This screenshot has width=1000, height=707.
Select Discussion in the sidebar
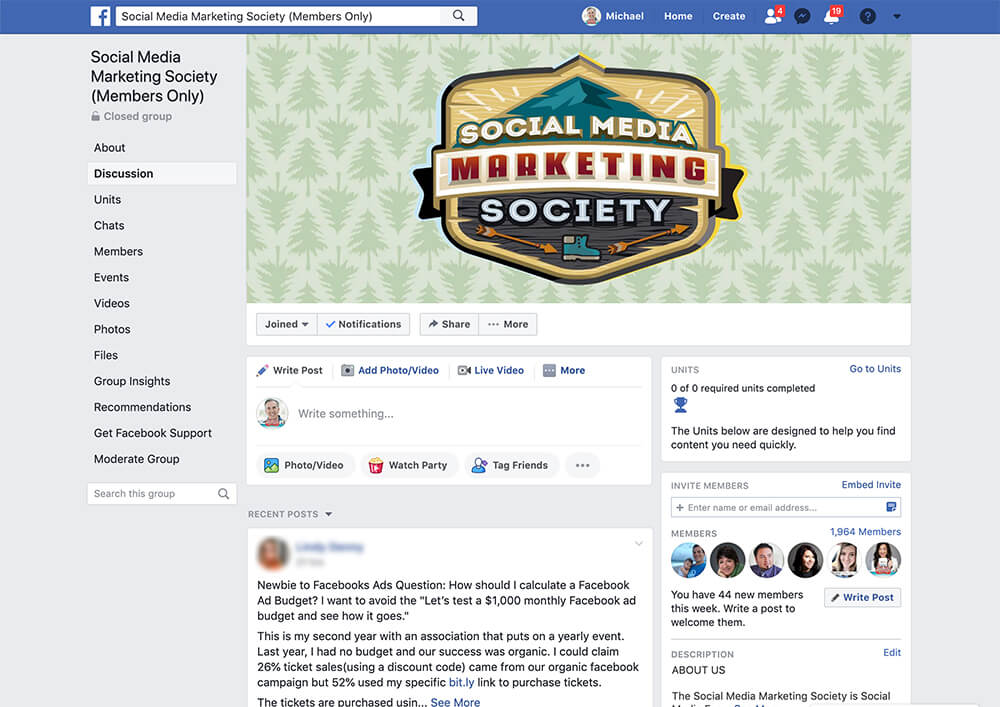[162, 173]
